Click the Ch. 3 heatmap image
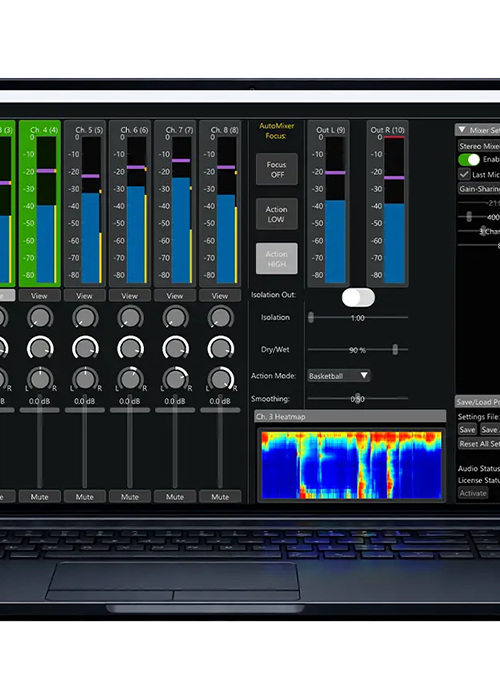The width and height of the screenshot is (500, 700). [351, 464]
